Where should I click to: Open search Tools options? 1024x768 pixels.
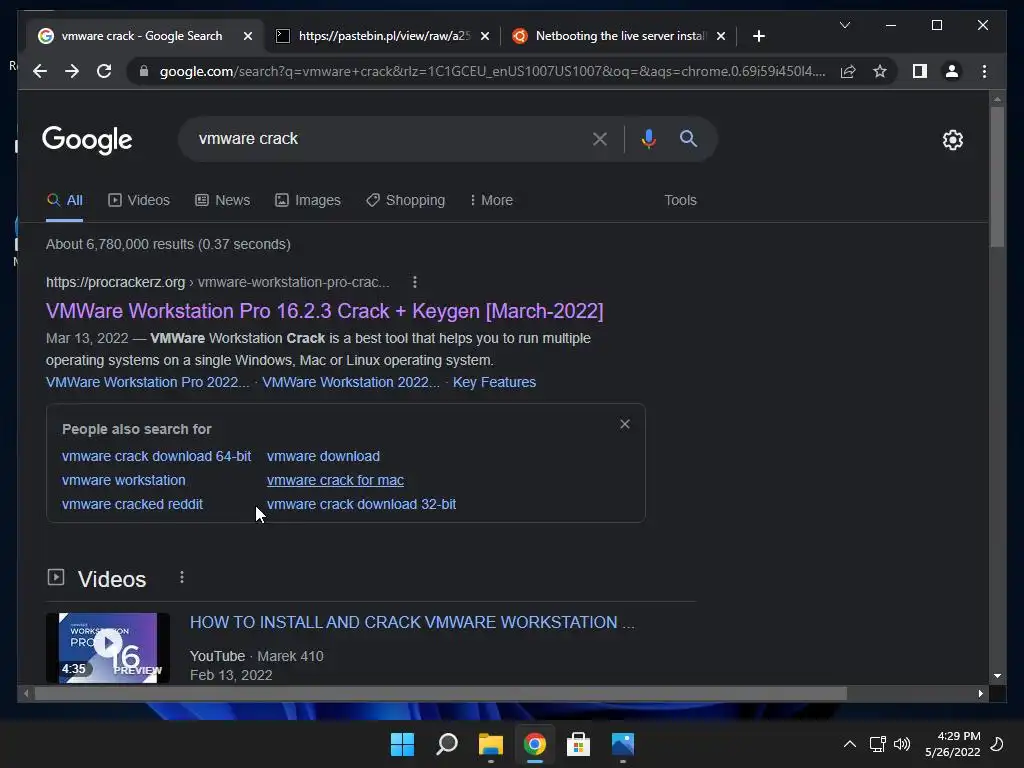[x=680, y=200]
